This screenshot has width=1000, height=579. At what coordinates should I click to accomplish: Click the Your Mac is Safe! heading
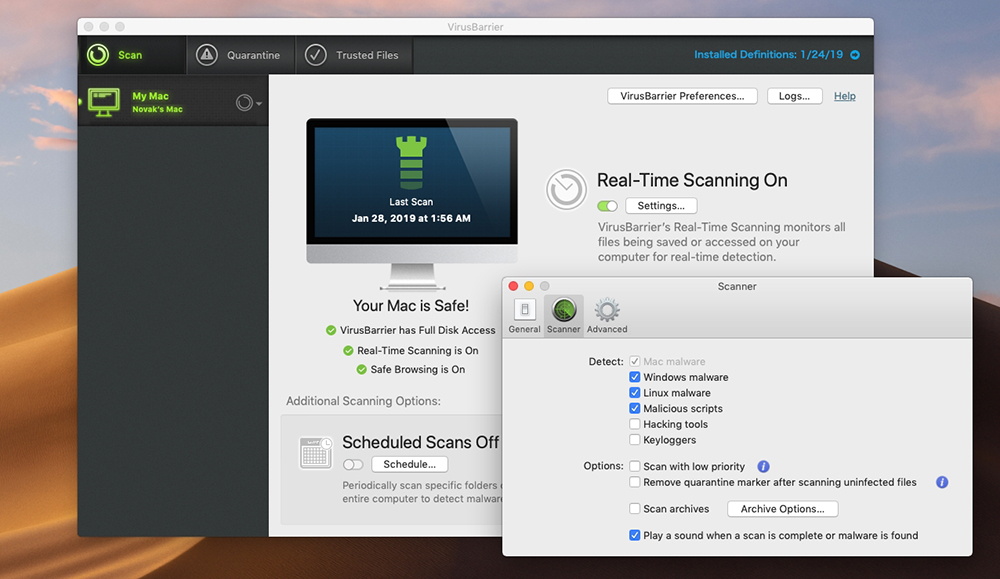tap(411, 306)
